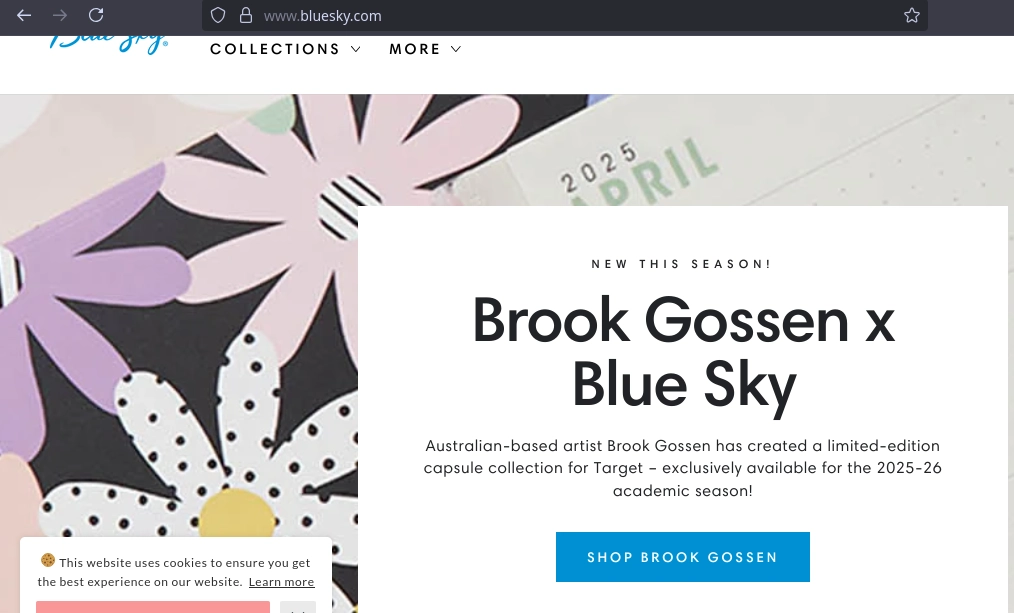Click the cookie emoji in the banner

(x=48, y=560)
